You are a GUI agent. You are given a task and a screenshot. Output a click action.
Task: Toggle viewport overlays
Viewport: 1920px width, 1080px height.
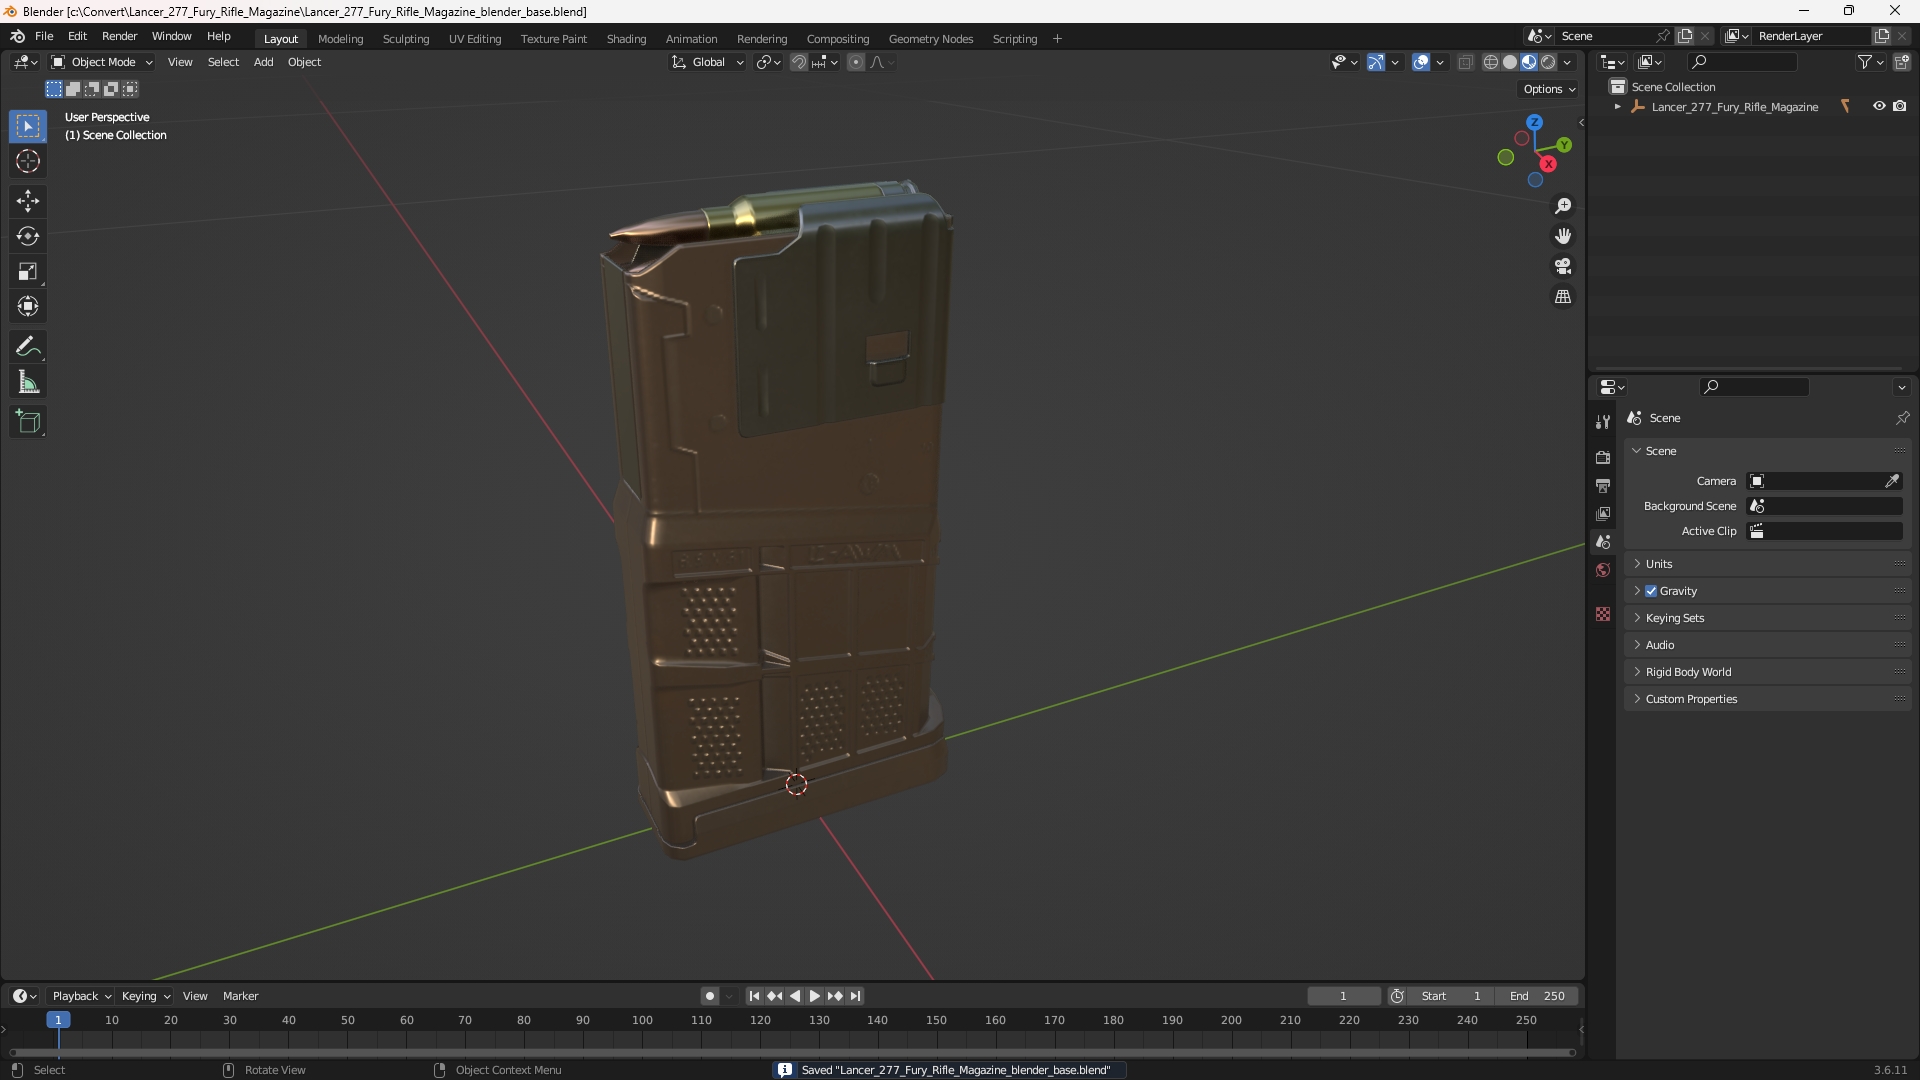(1421, 62)
